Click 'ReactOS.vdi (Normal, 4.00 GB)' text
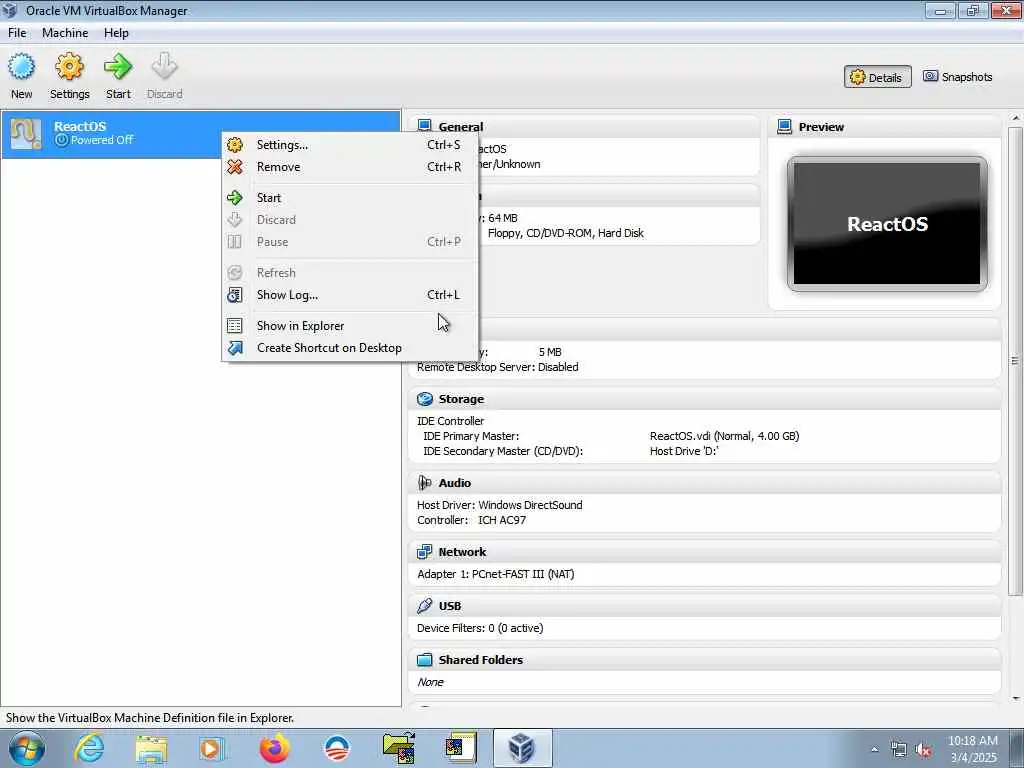The height and width of the screenshot is (768, 1024). [724, 436]
